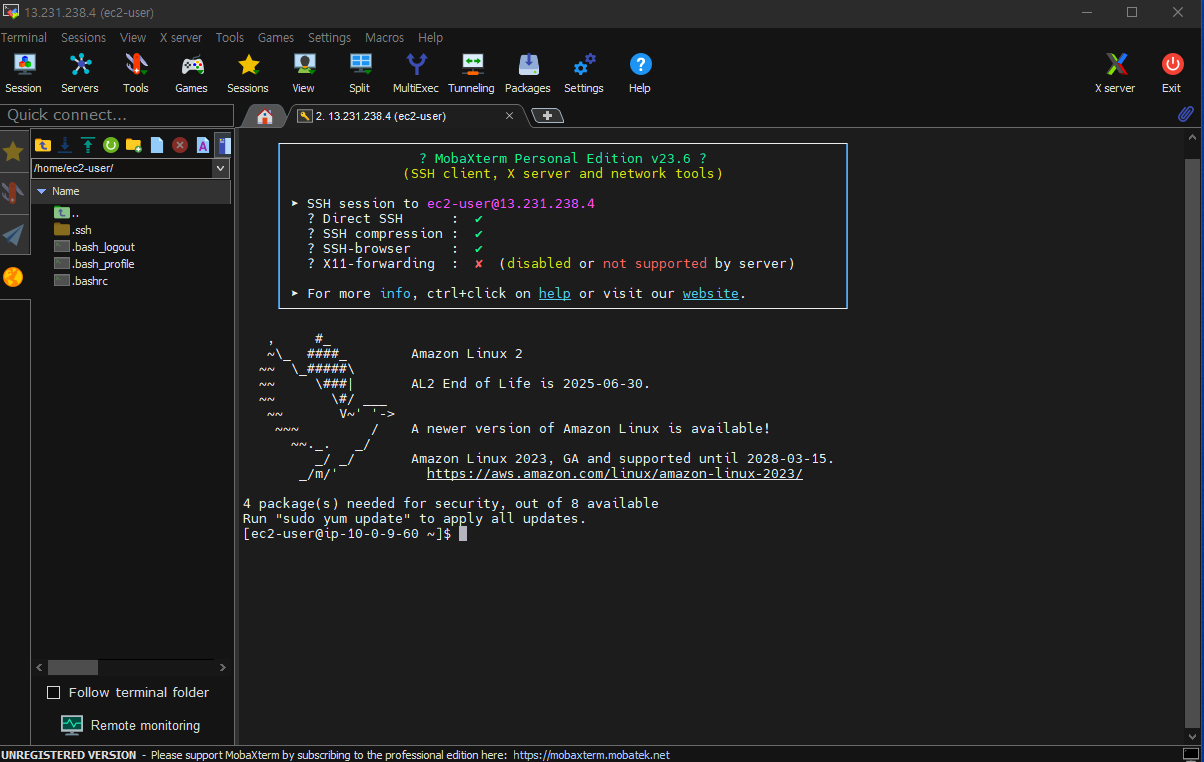Create a new folder in SFTP browser
The image size is (1204, 762).
(134, 145)
